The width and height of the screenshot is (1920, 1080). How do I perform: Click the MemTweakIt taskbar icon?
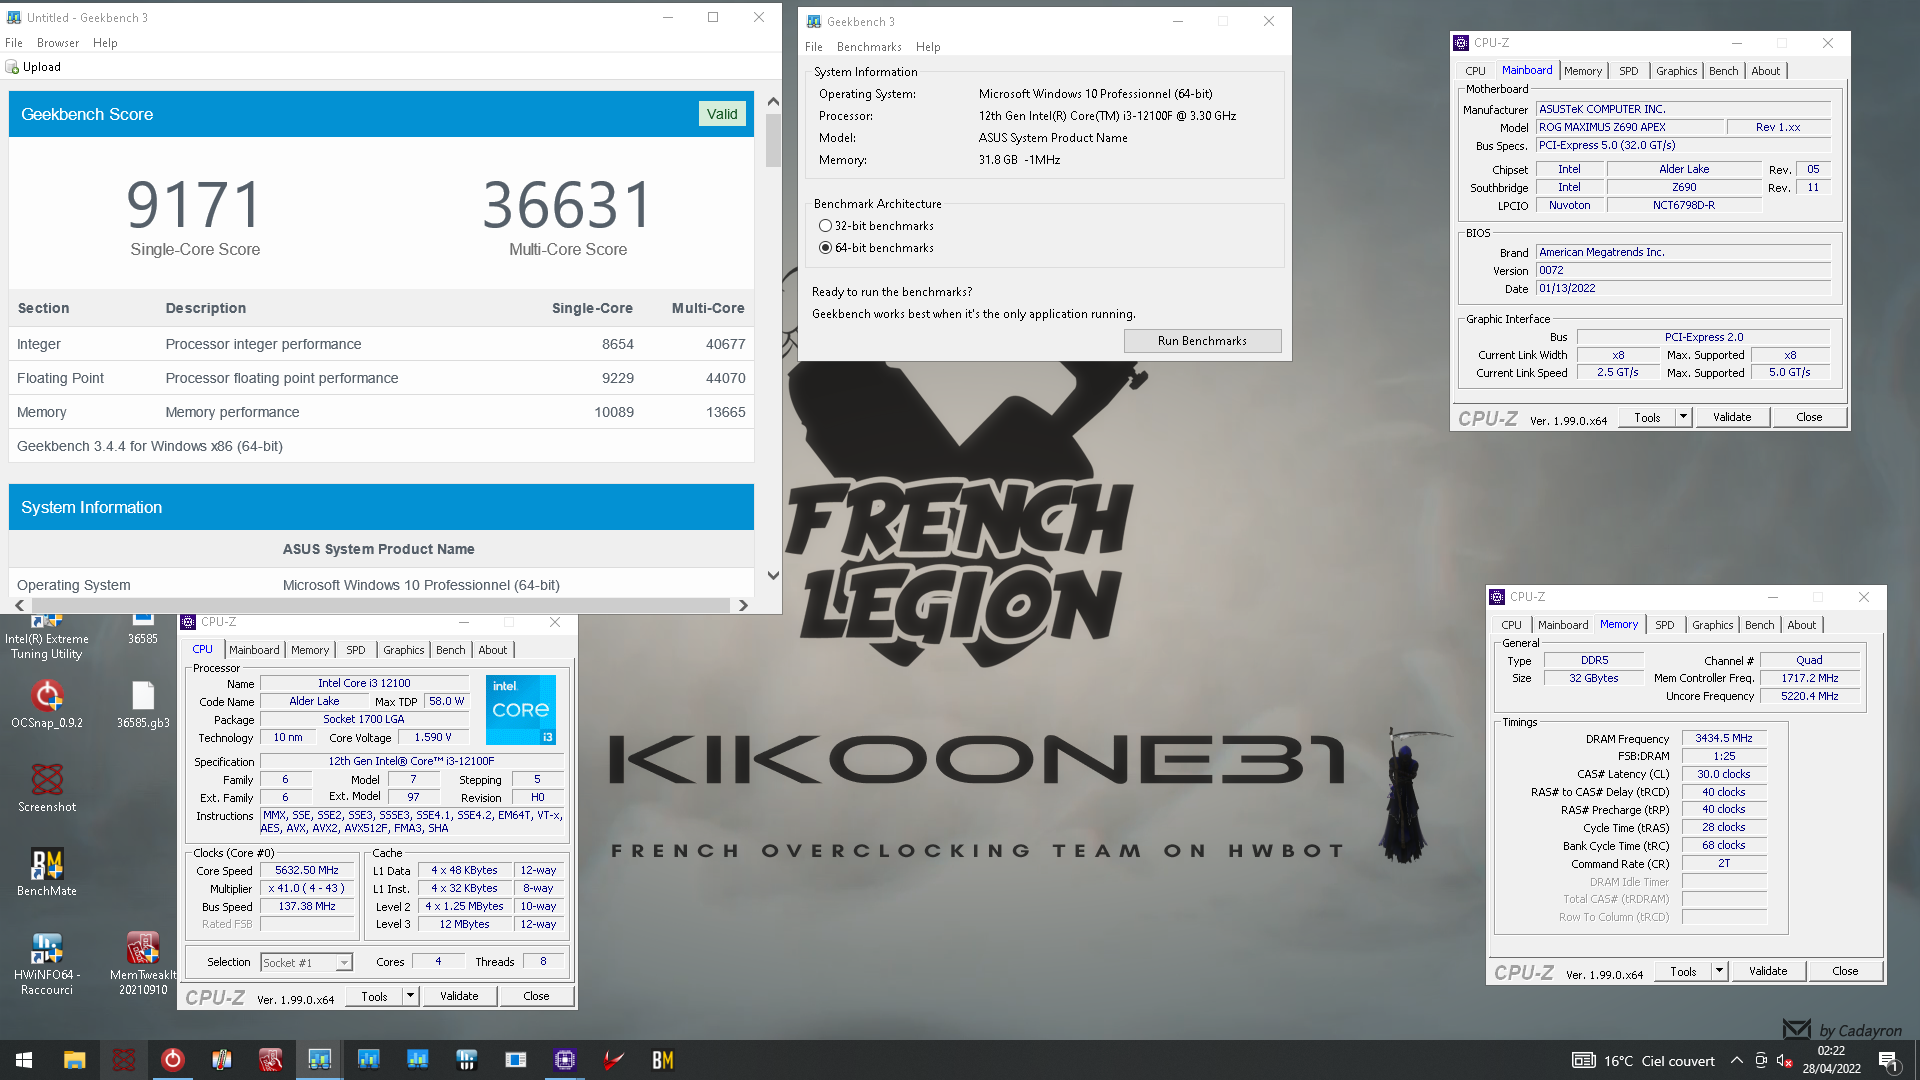271,1060
